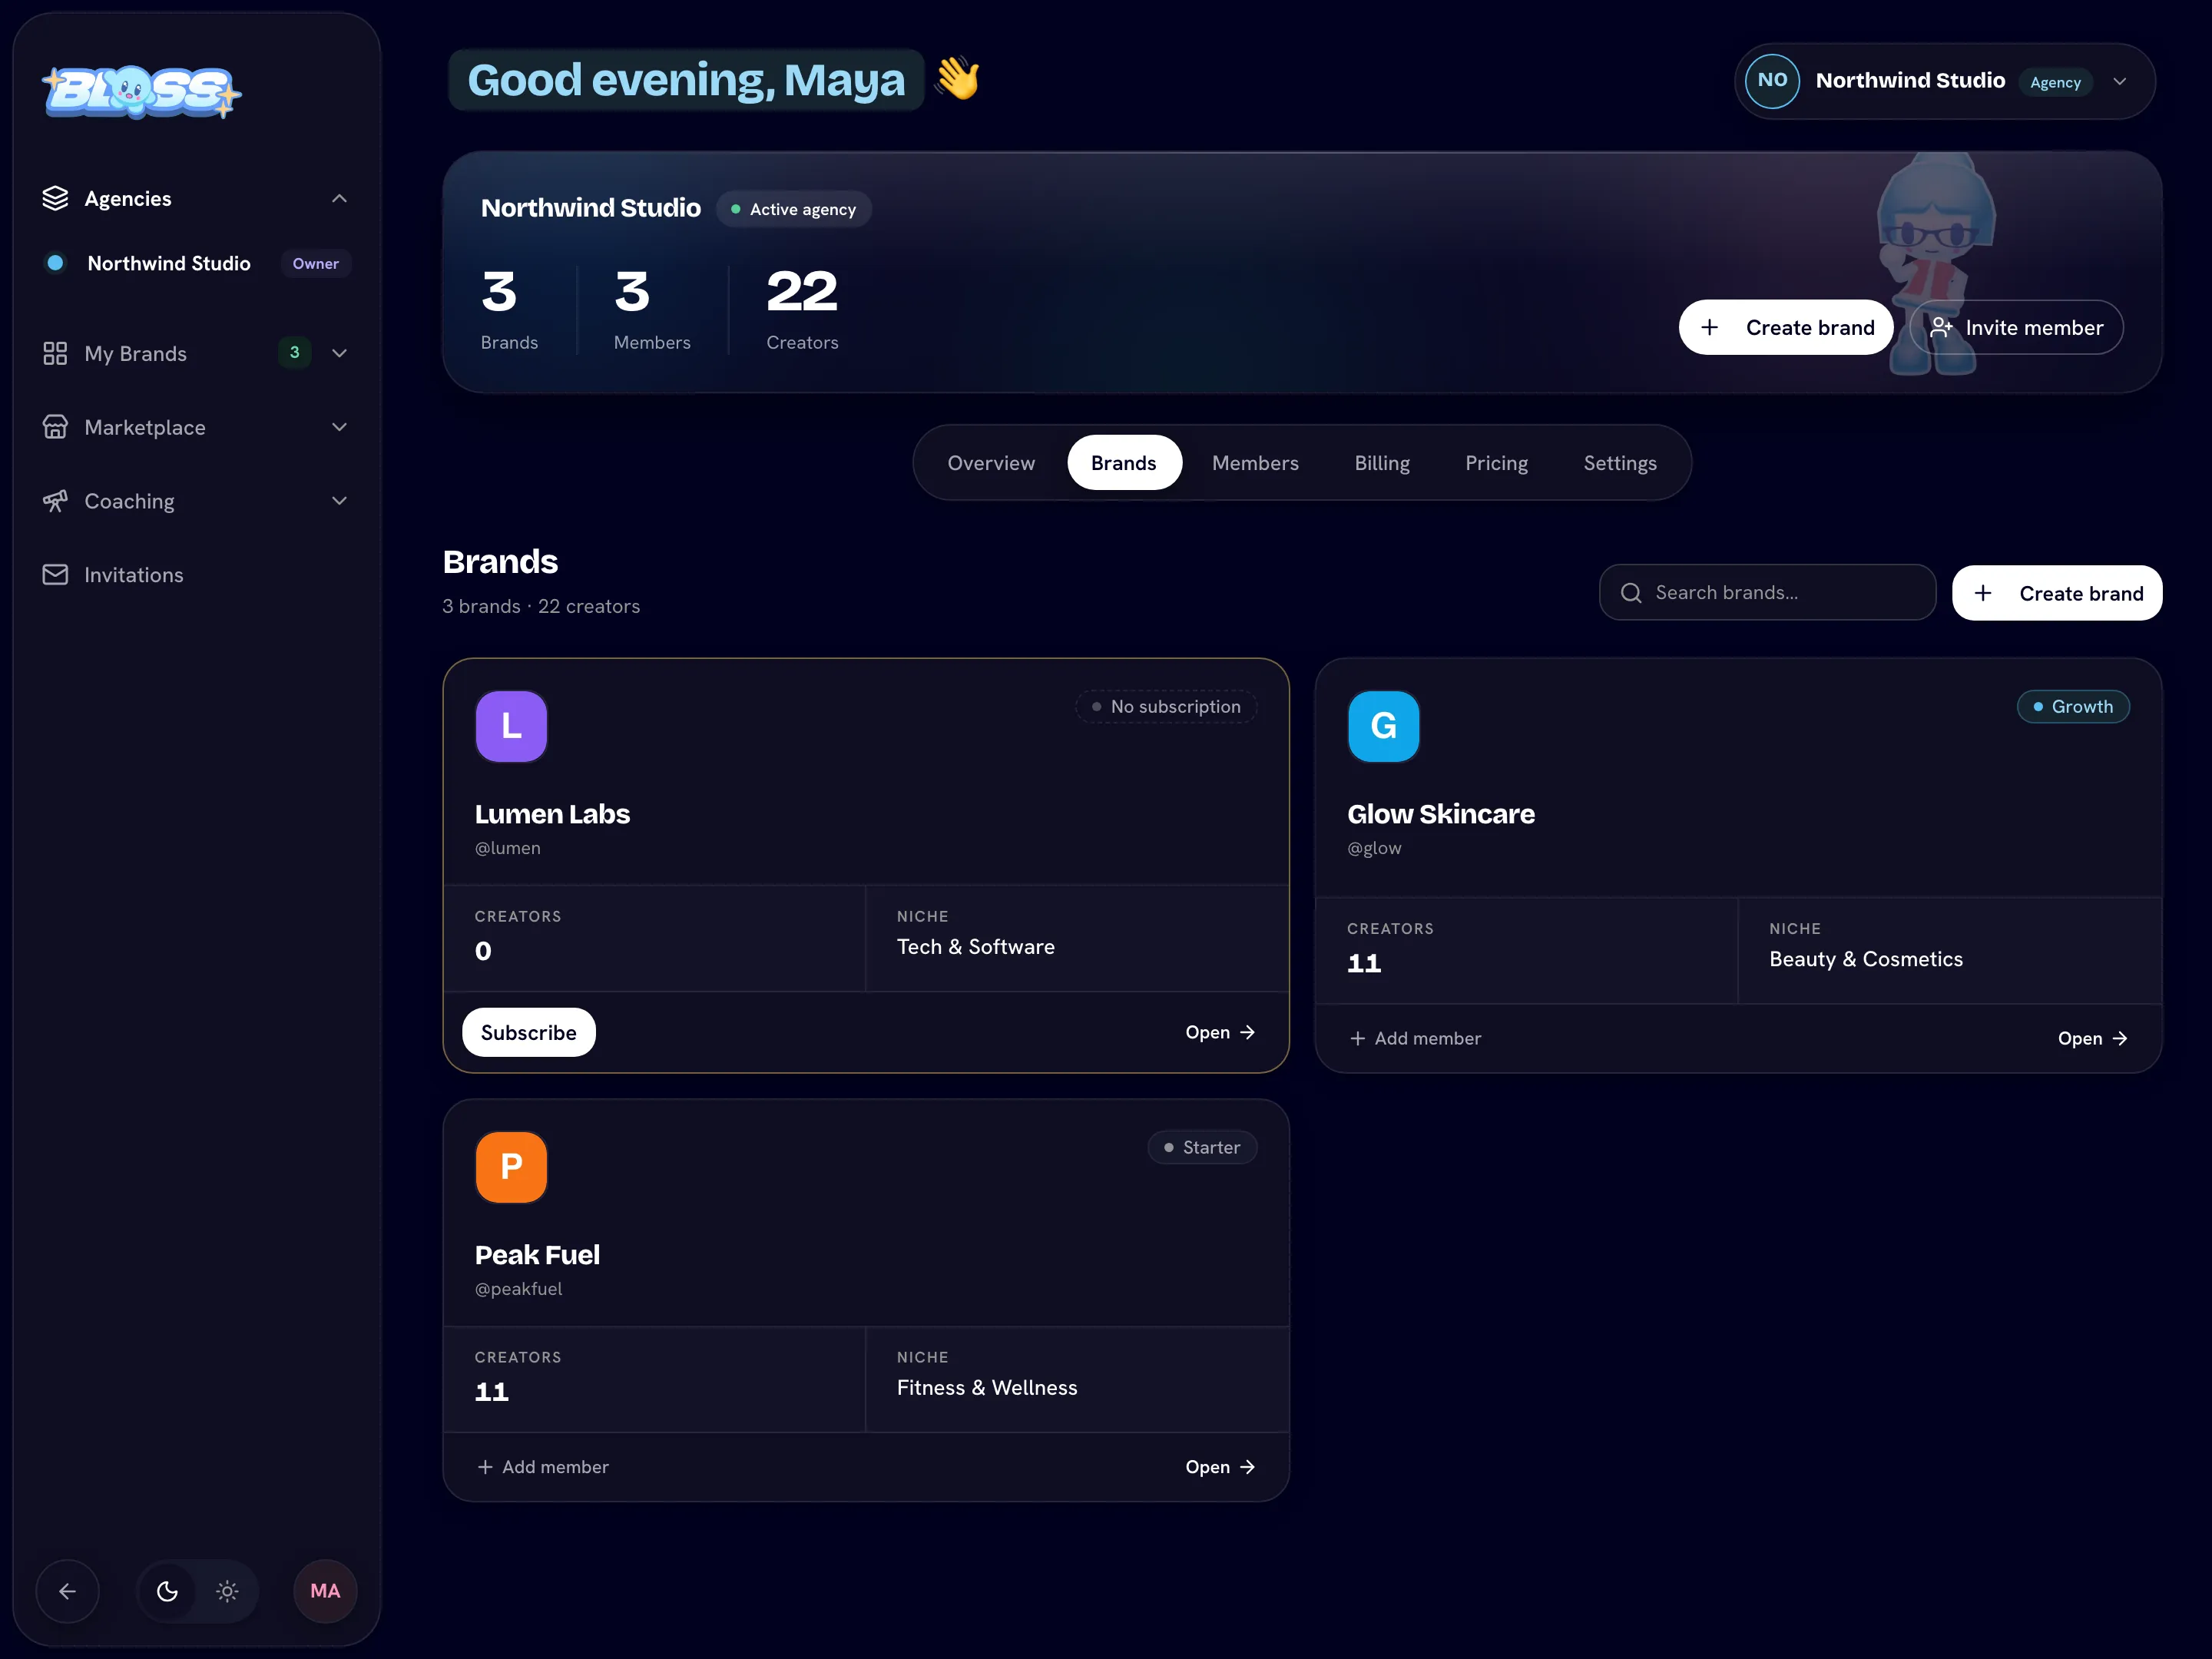Expand the Marketplace section chevron
2212x1659 pixels.
pos(339,427)
